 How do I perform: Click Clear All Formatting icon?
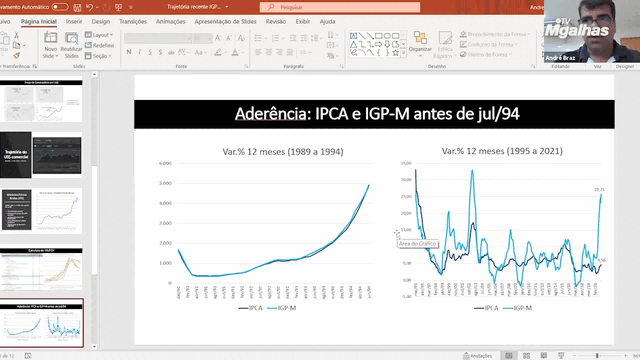tap(241, 38)
